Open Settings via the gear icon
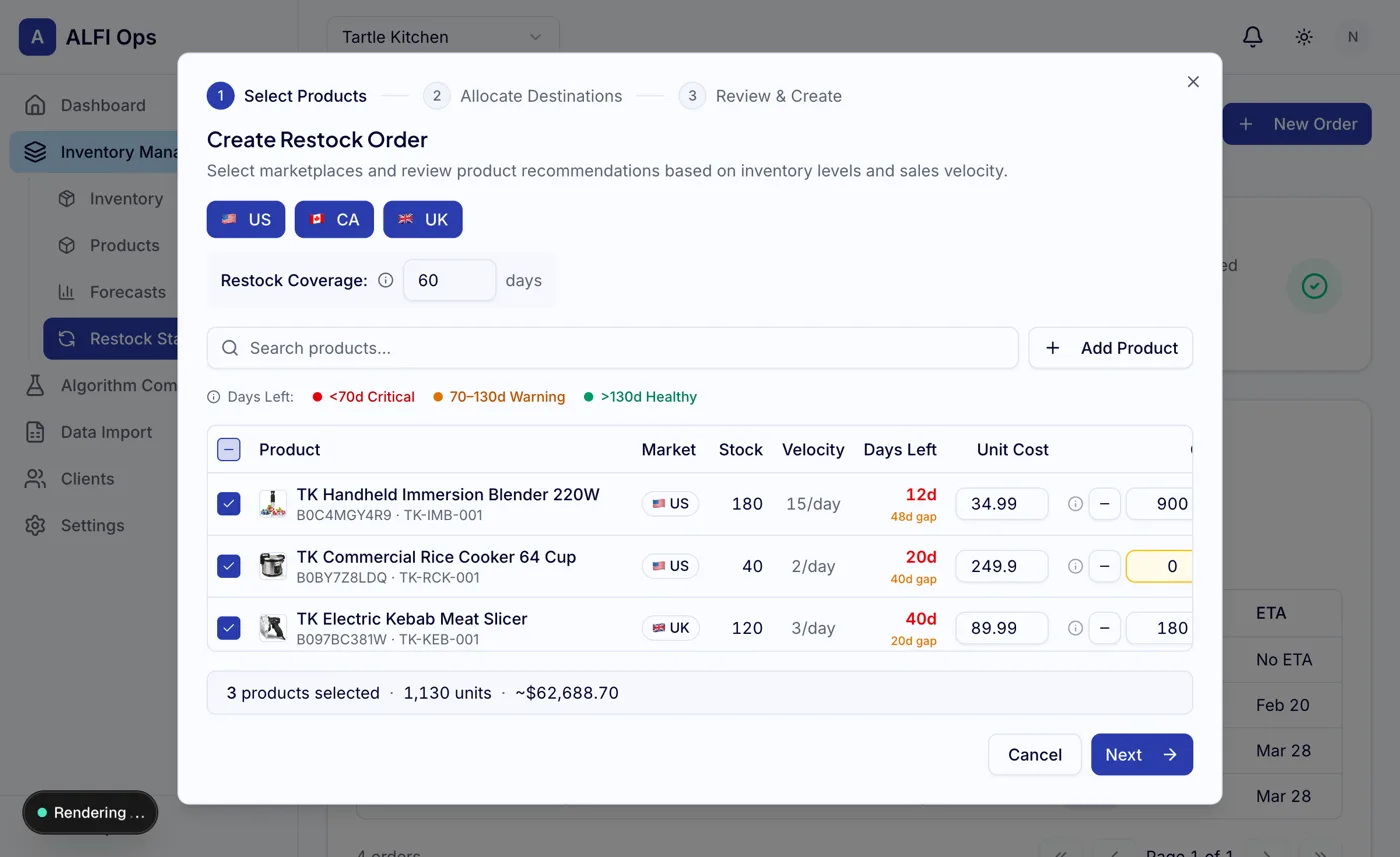 point(33,525)
